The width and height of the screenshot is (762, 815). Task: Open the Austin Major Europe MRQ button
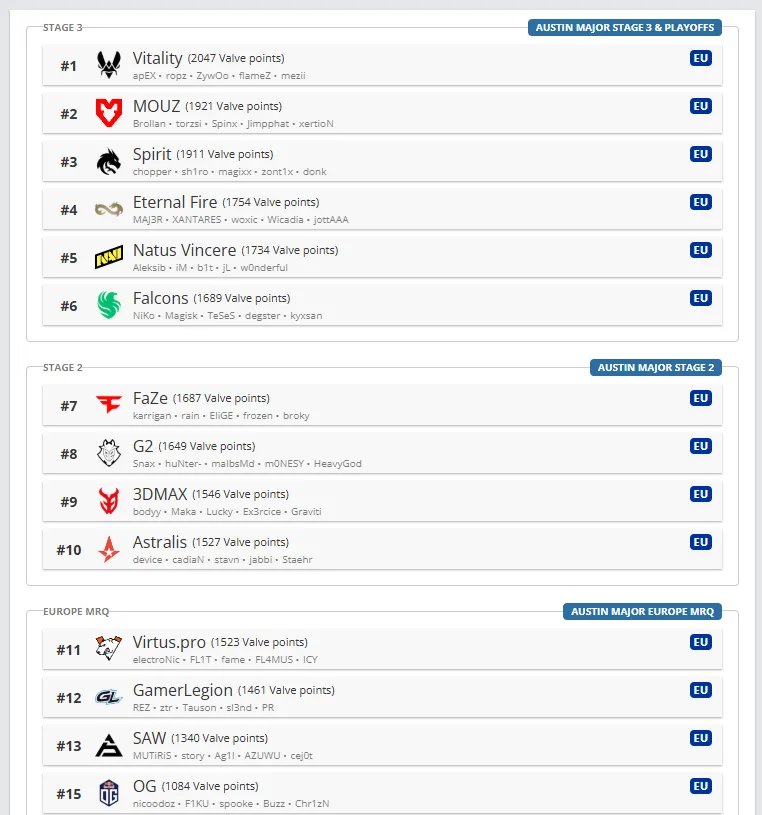[642, 611]
